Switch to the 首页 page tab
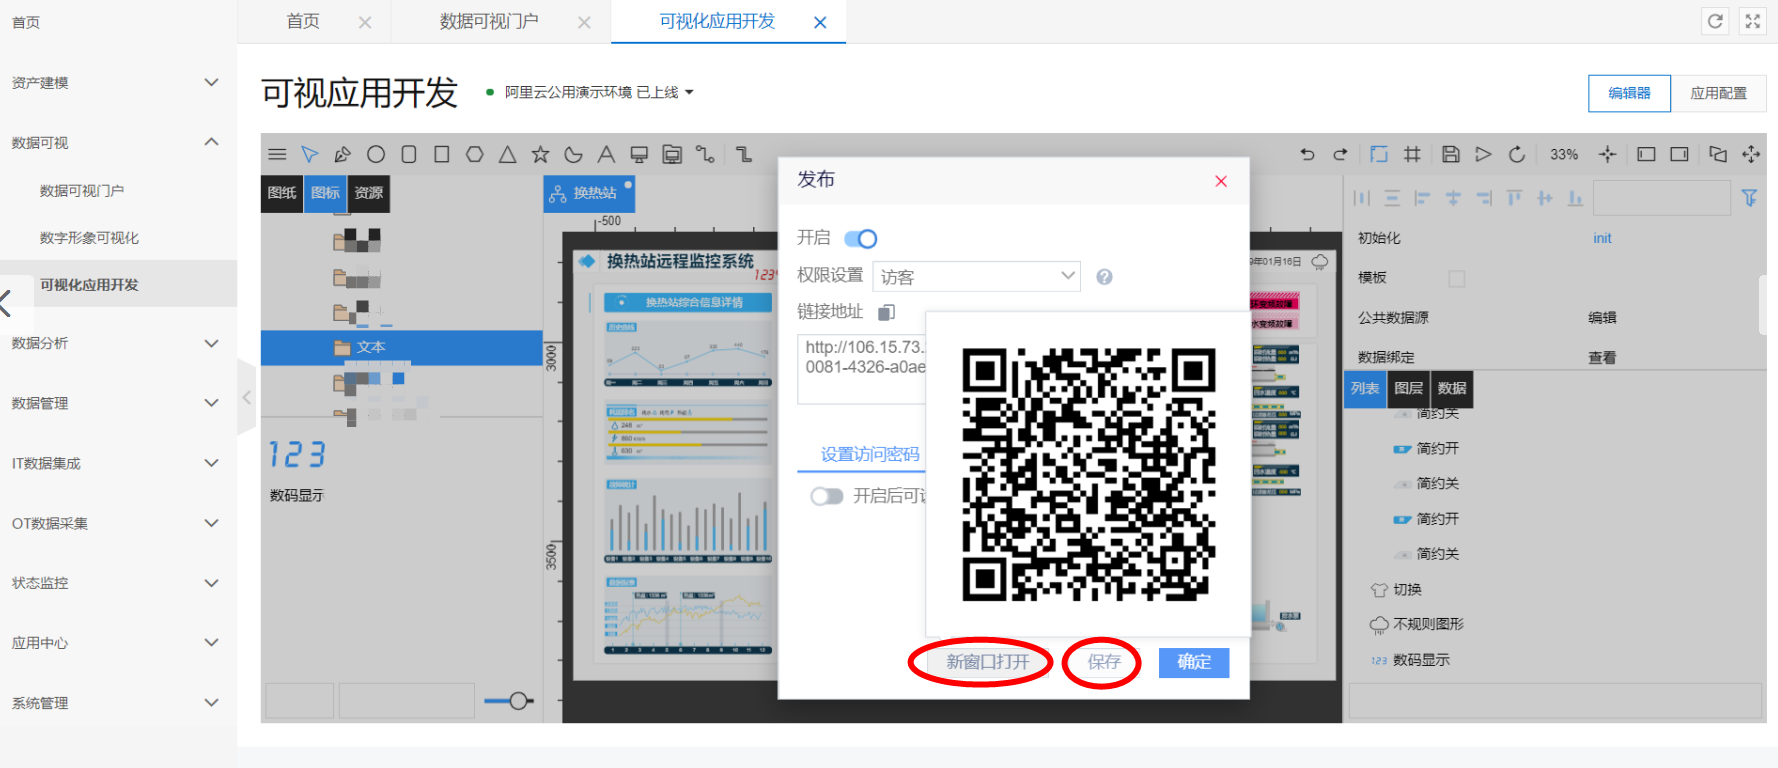Image resolution: width=1778 pixels, height=768 pixels. click(x=303, y=21)
